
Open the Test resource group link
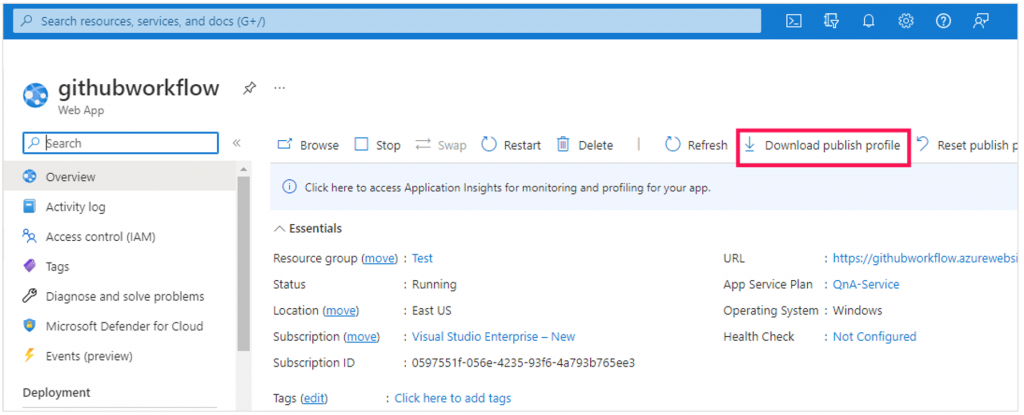point(422,258)
